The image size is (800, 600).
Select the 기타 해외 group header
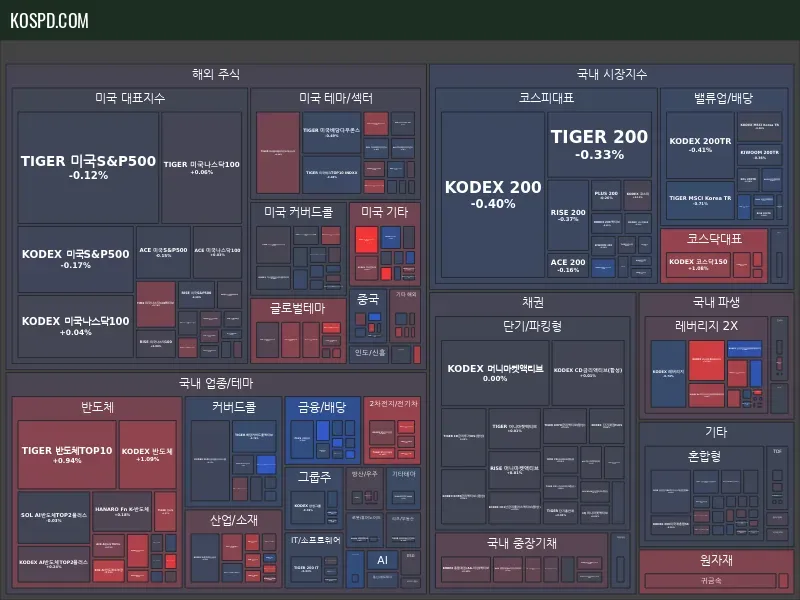(x=406, y=294)
